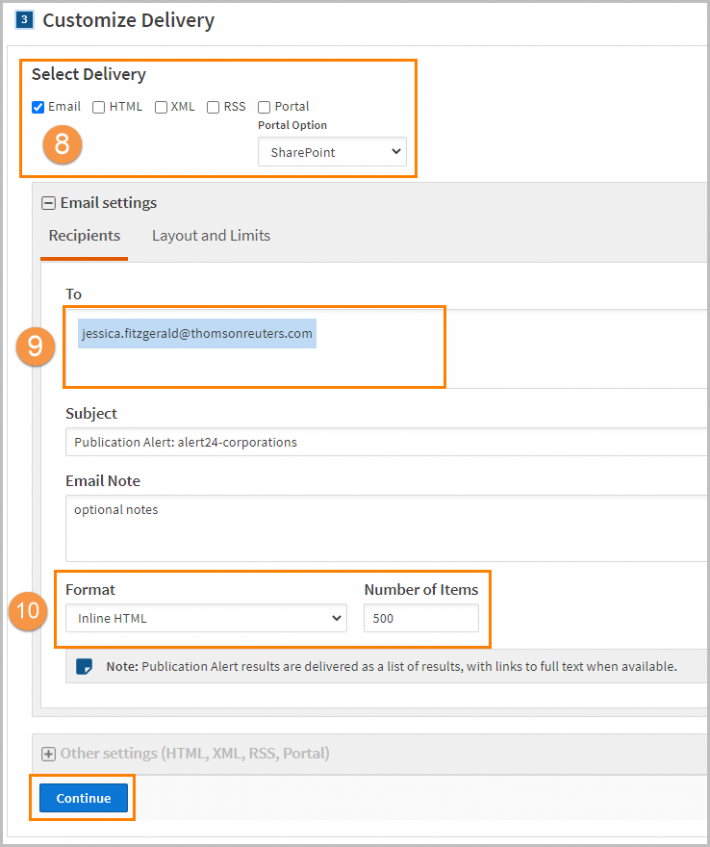
Task: Collapse Email settings with the minus icon
Action: click(x=49, y=203)
